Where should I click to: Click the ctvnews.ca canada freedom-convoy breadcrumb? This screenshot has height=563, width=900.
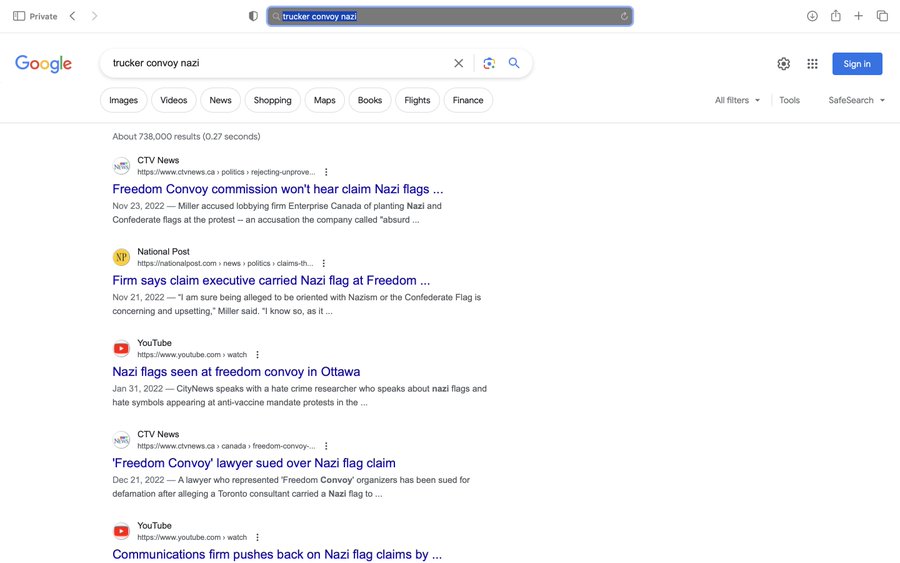226,446
